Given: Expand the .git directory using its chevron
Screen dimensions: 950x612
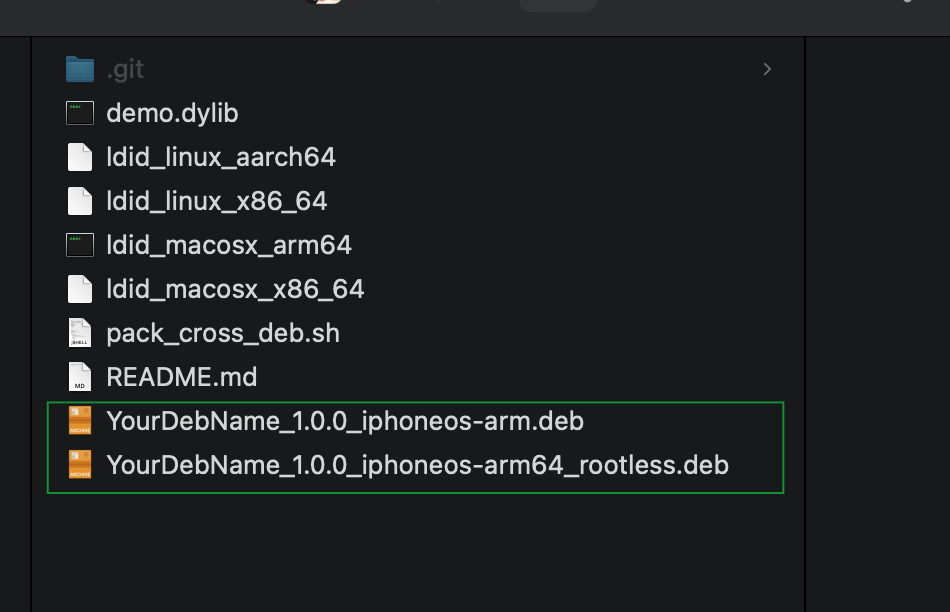Looking at the screenshot, I should pos(767,69).
